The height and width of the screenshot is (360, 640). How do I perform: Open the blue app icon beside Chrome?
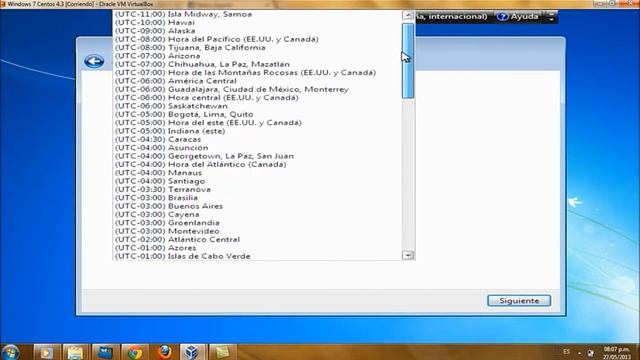pyautogui.click(x=105, y=352)
